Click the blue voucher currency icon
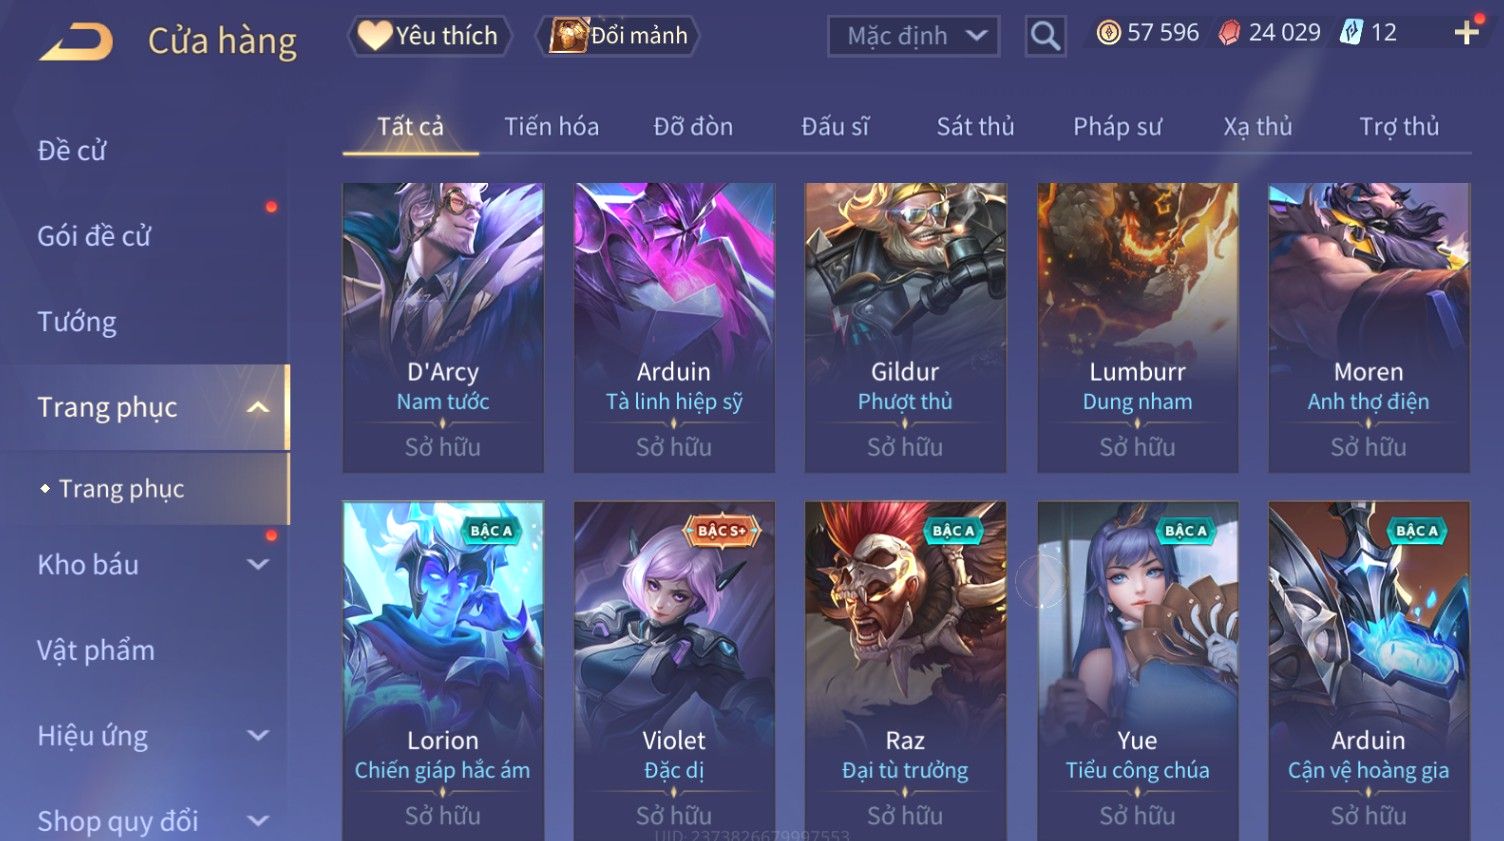Image resolution: width=1504 pixels, height=841 pixels. coord(1351,33)
